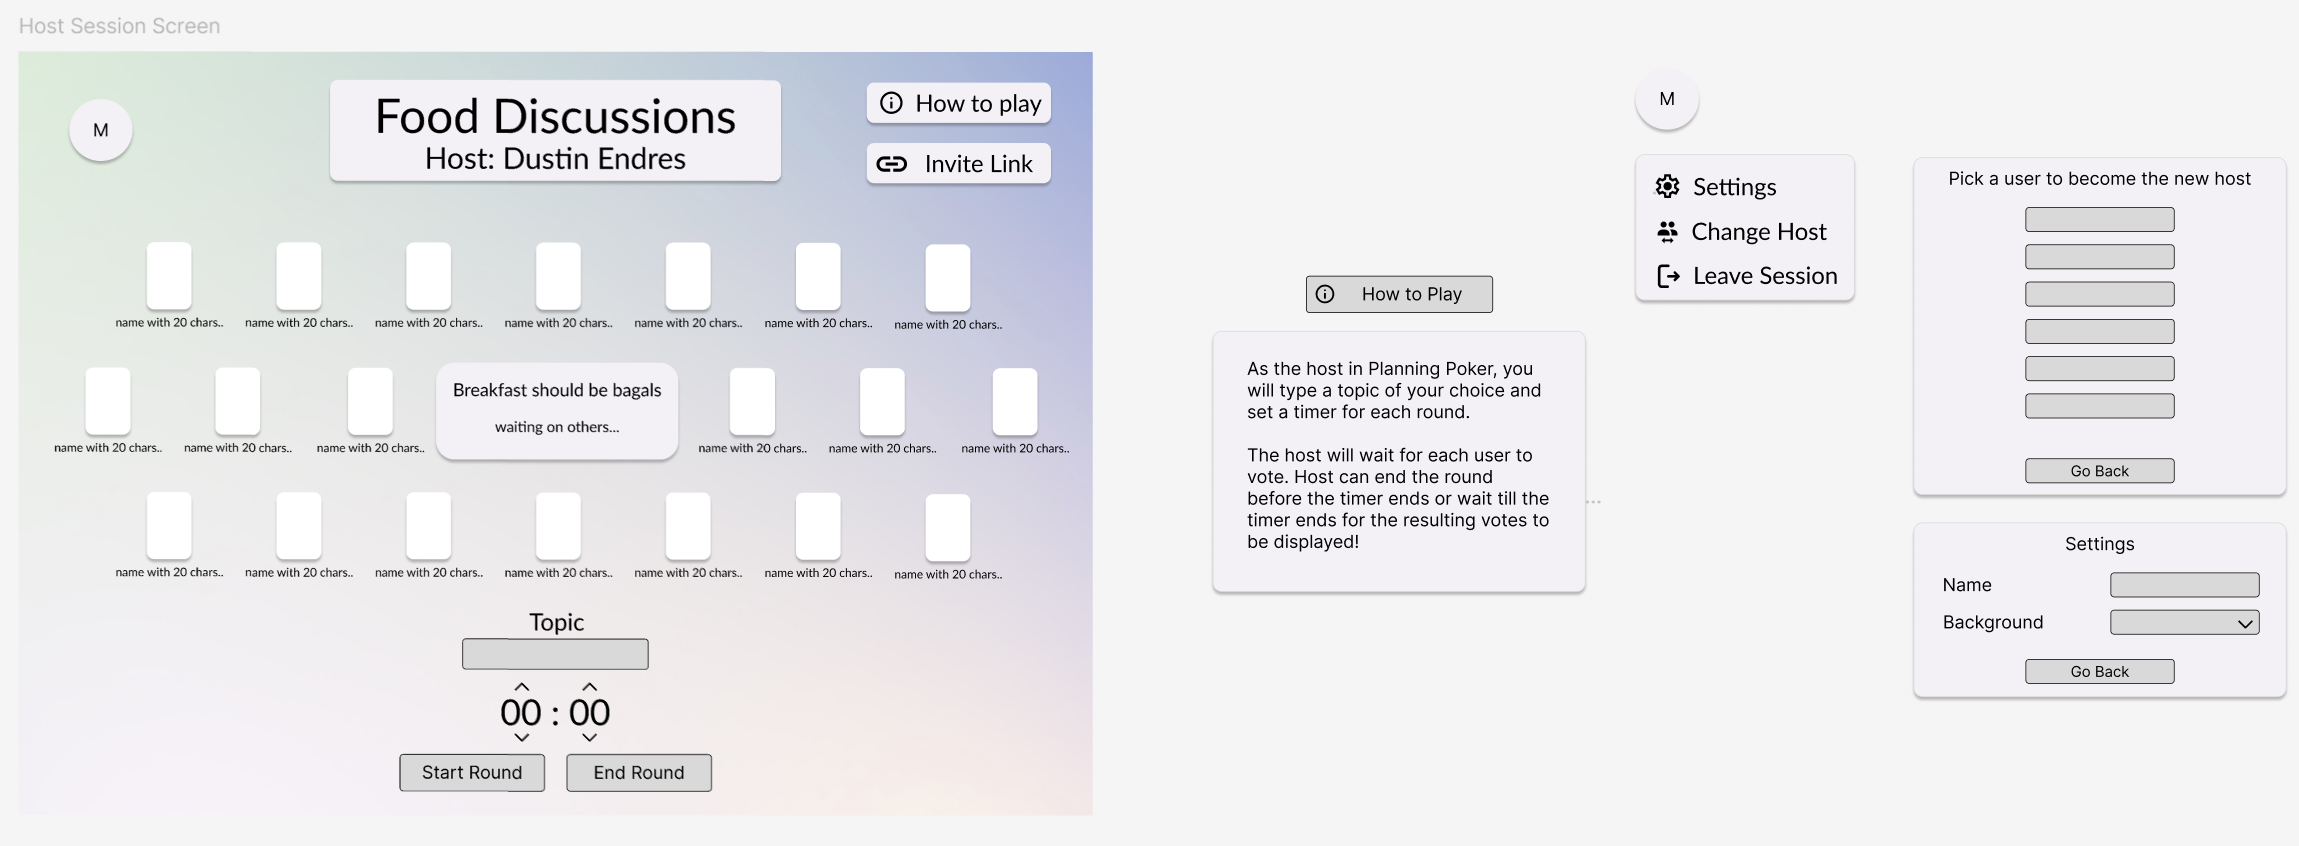Click the Pick a user to become the new host heading
Image resolution: width=2299 pixels, height=846 pixels.
pos(2100,179)
